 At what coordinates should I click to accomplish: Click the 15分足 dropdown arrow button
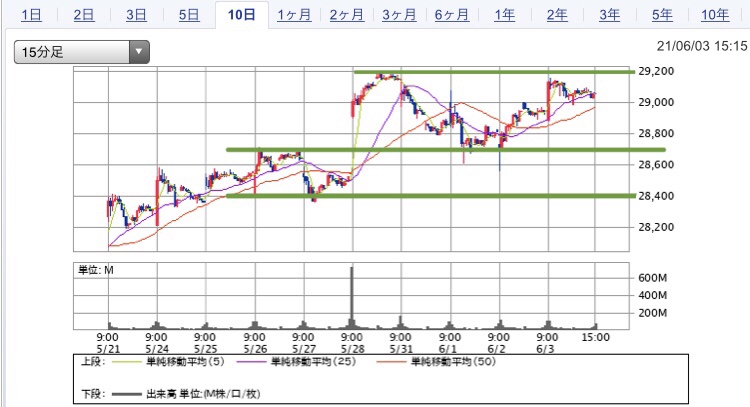[139, 52]
